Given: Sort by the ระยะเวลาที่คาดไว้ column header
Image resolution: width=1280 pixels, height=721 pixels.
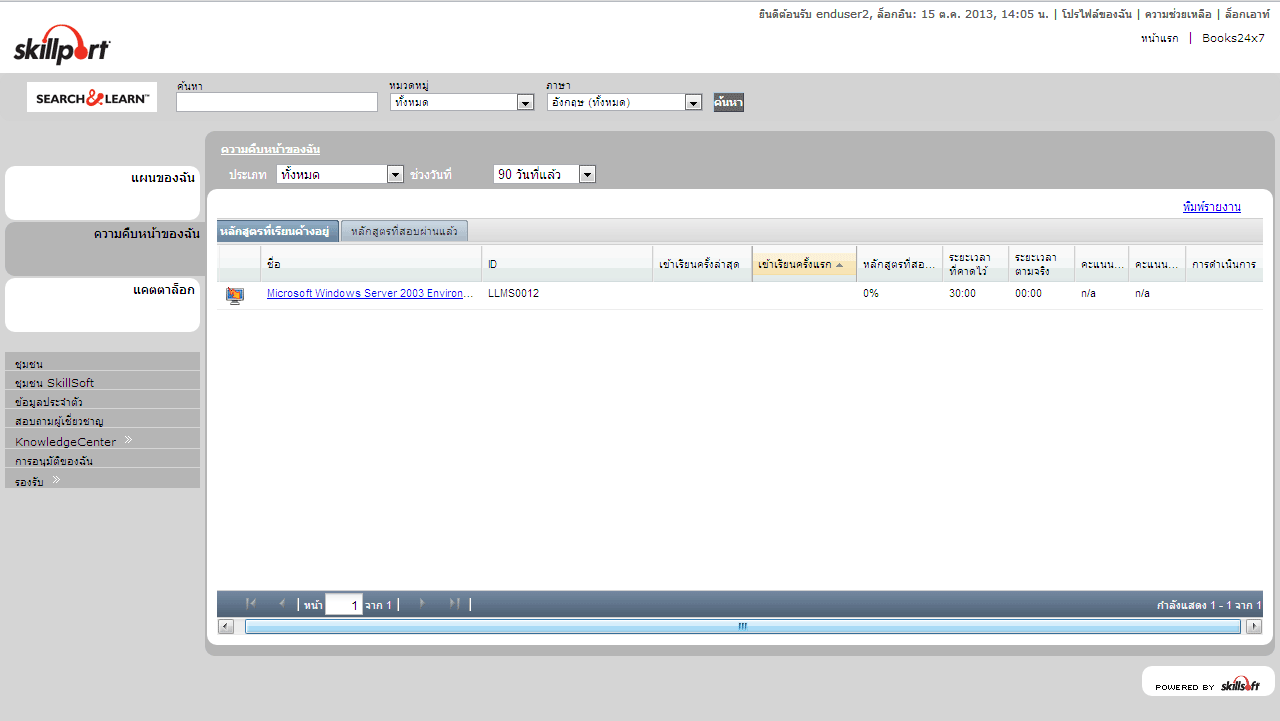Looking at the screenshot, I should point(975,264).
